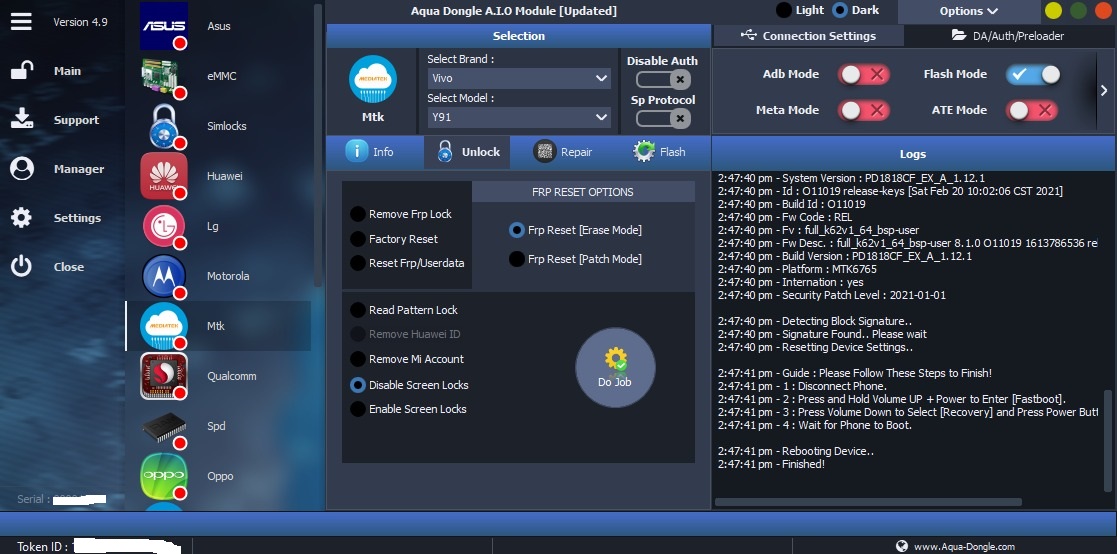Click the USB icon in Connection Settings

(749, 35)
